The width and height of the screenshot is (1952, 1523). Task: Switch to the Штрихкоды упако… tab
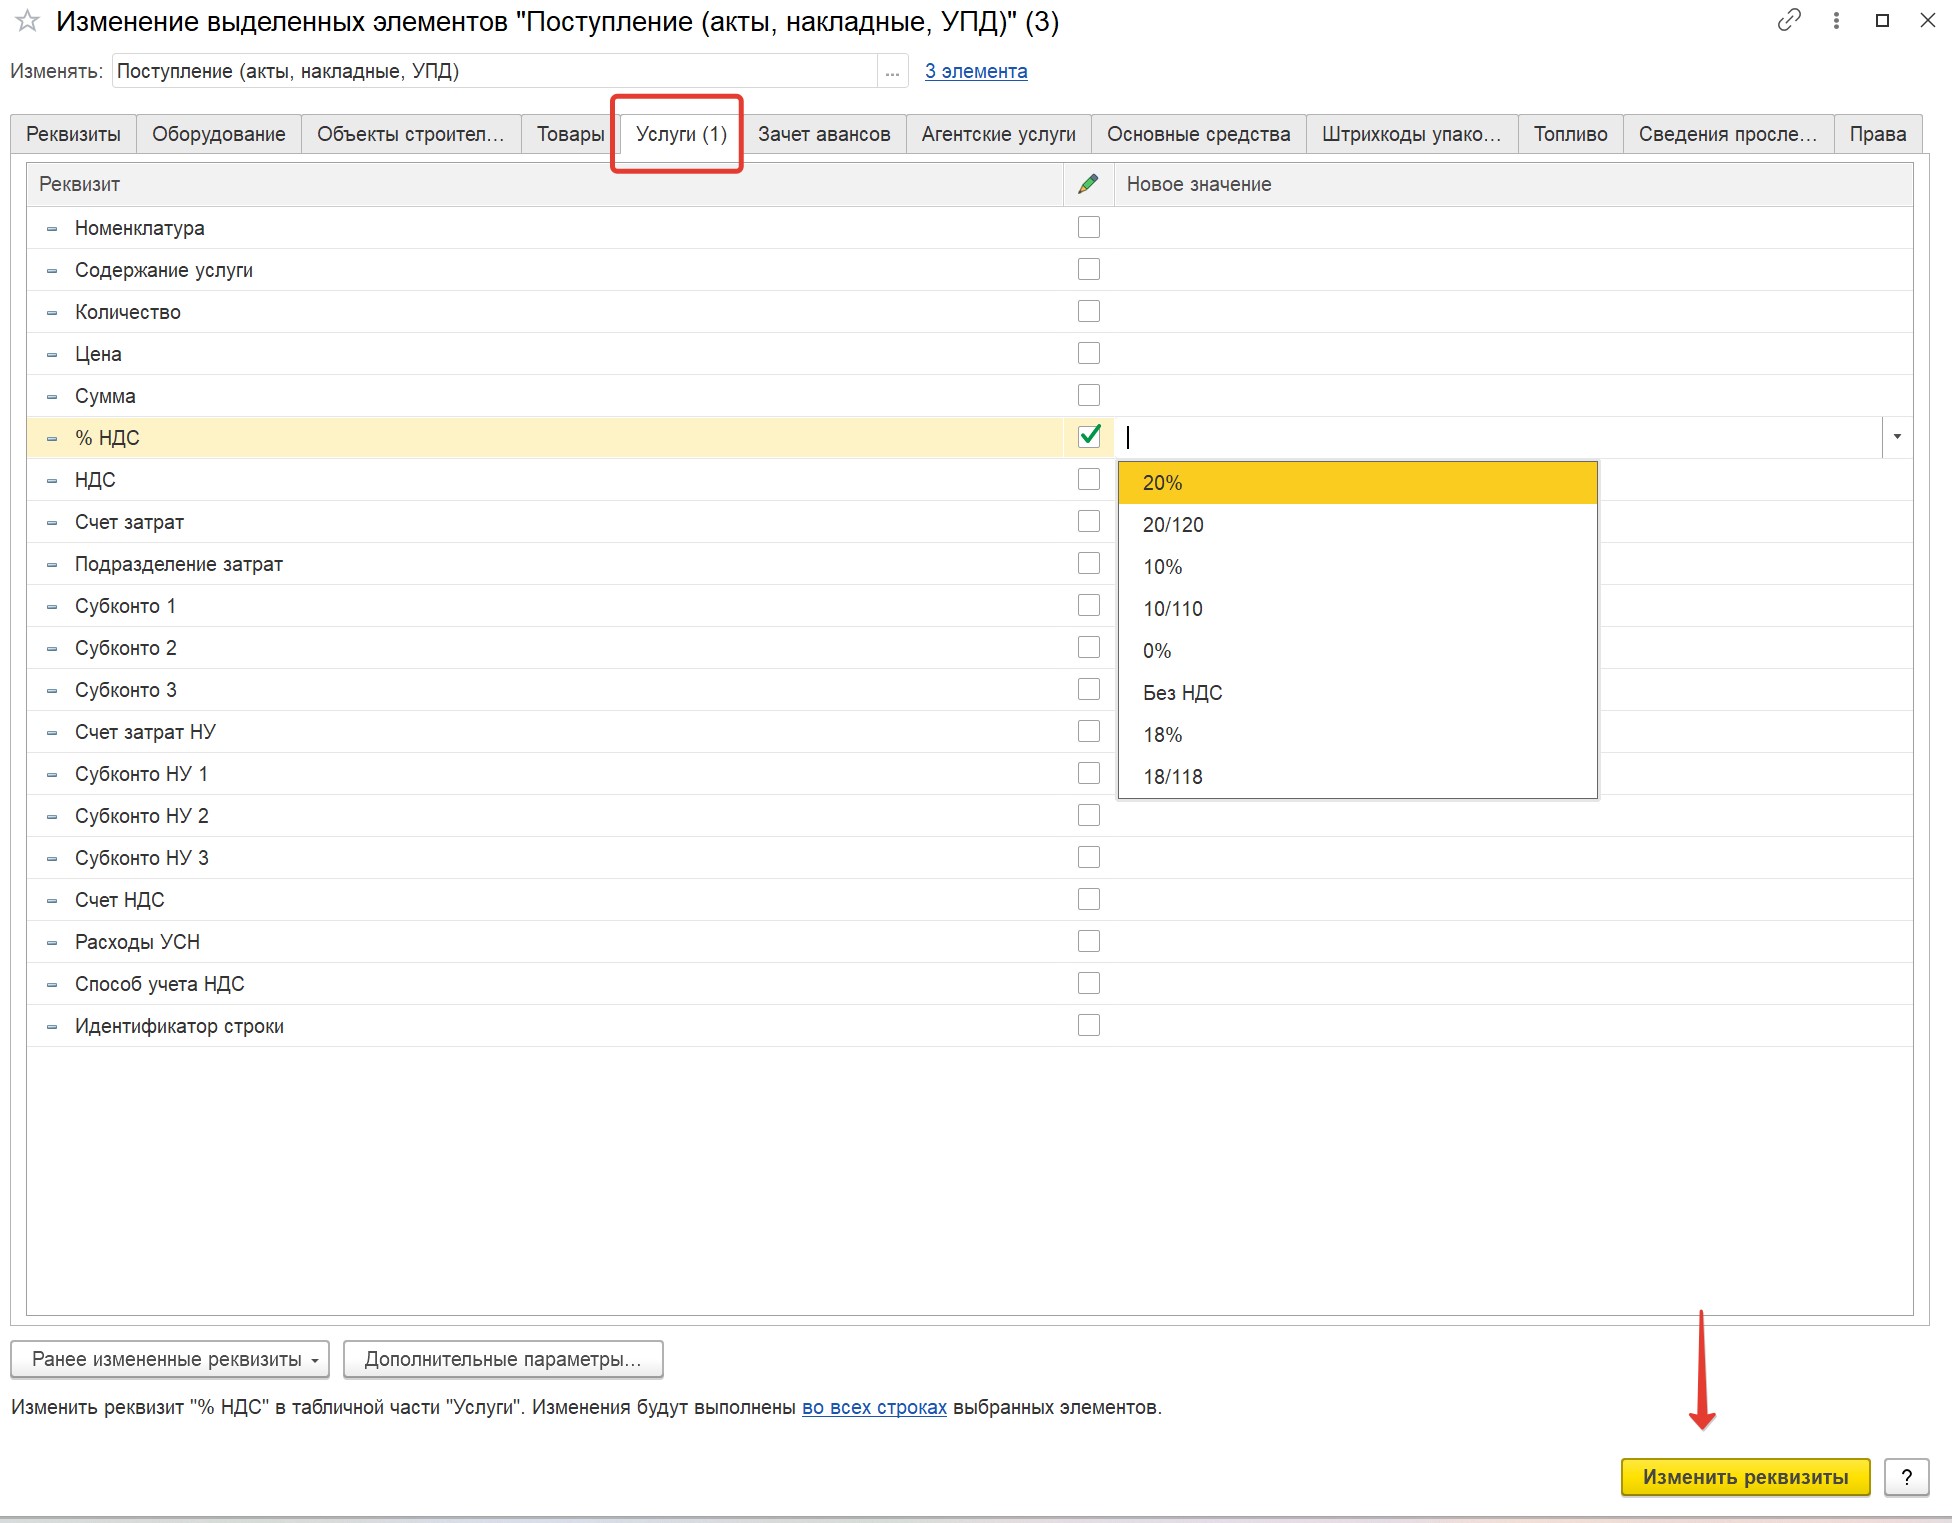(x=1412, y=134)
